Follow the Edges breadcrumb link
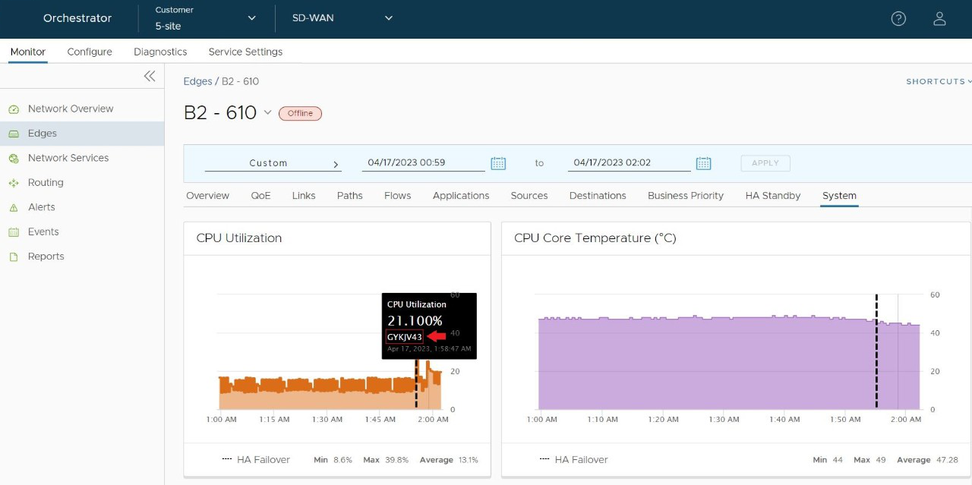This screenshot has height=485, width=972. click(198, 81)
